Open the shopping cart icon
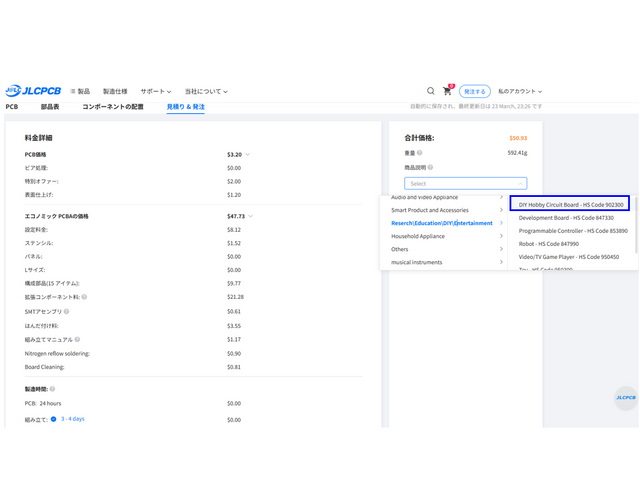 [447, 91]
